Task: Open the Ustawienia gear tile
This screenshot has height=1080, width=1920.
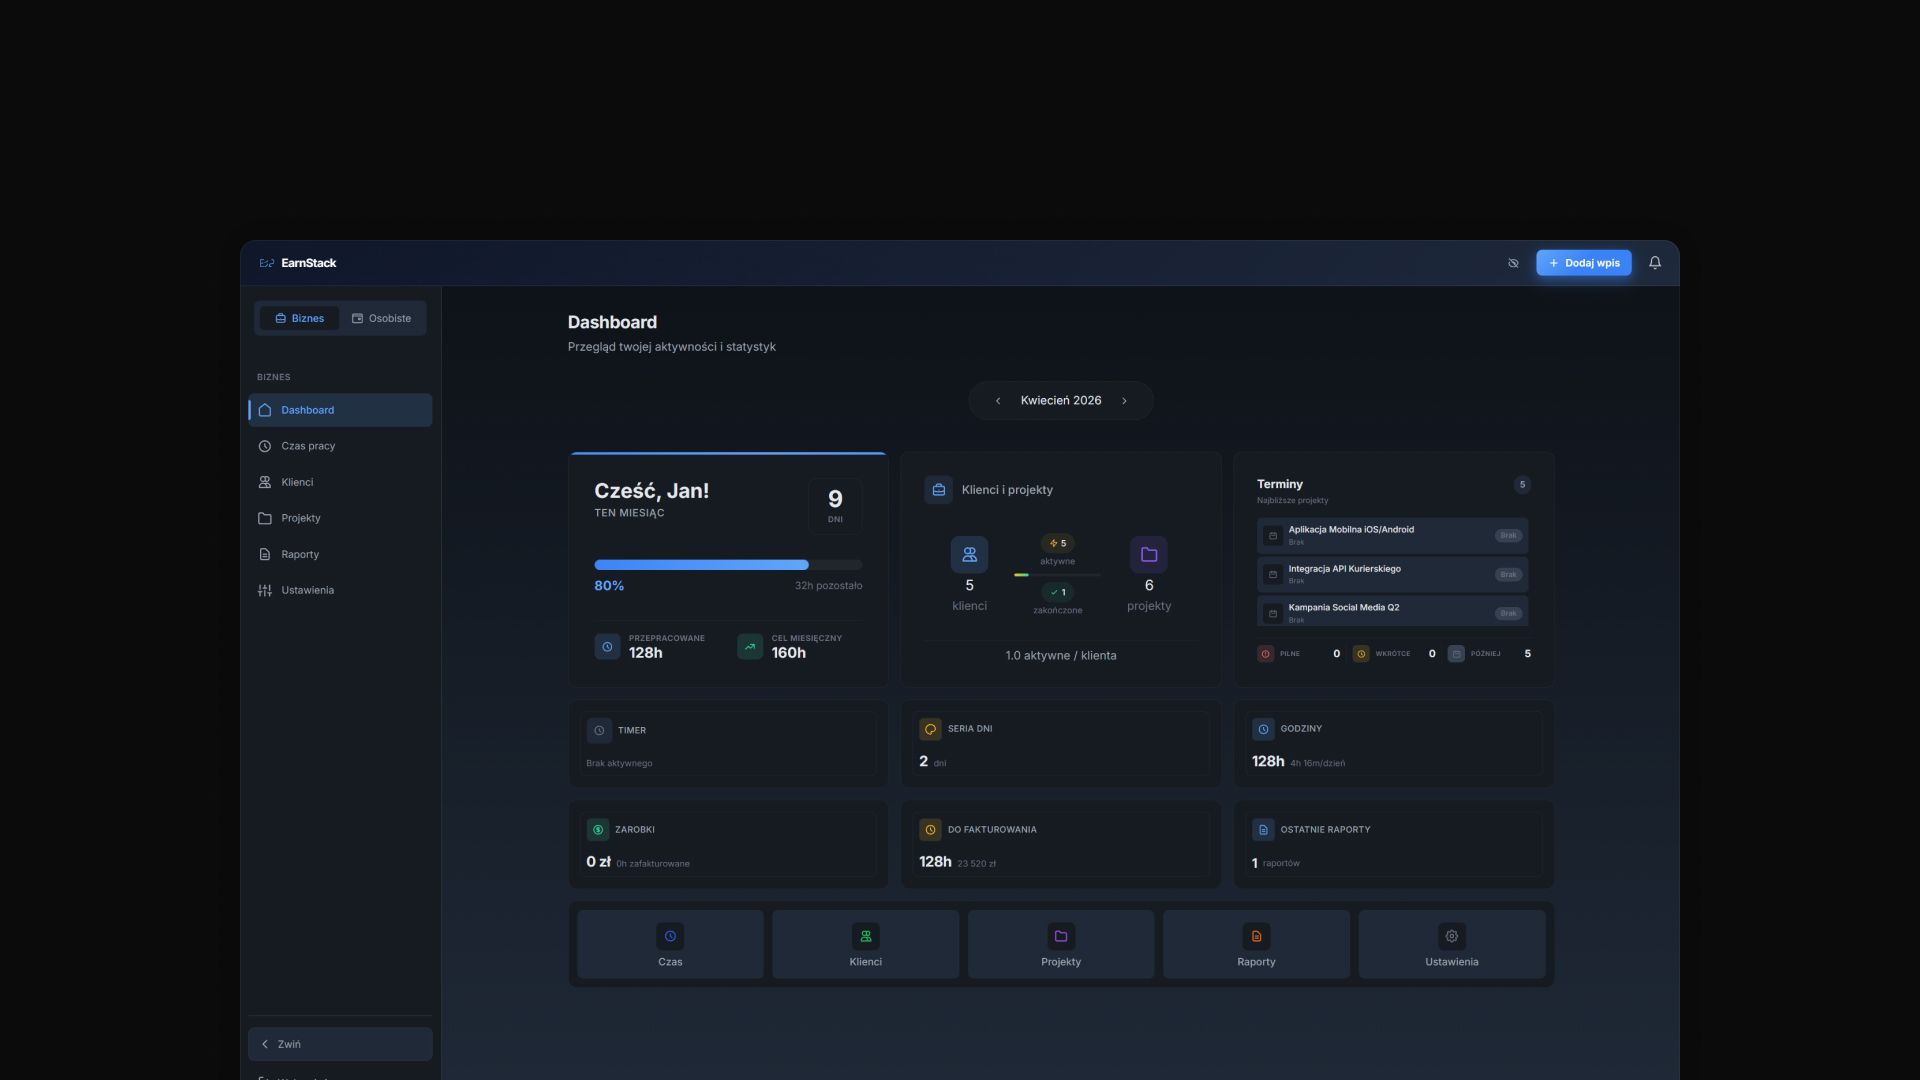Action: coord(1451,944)
